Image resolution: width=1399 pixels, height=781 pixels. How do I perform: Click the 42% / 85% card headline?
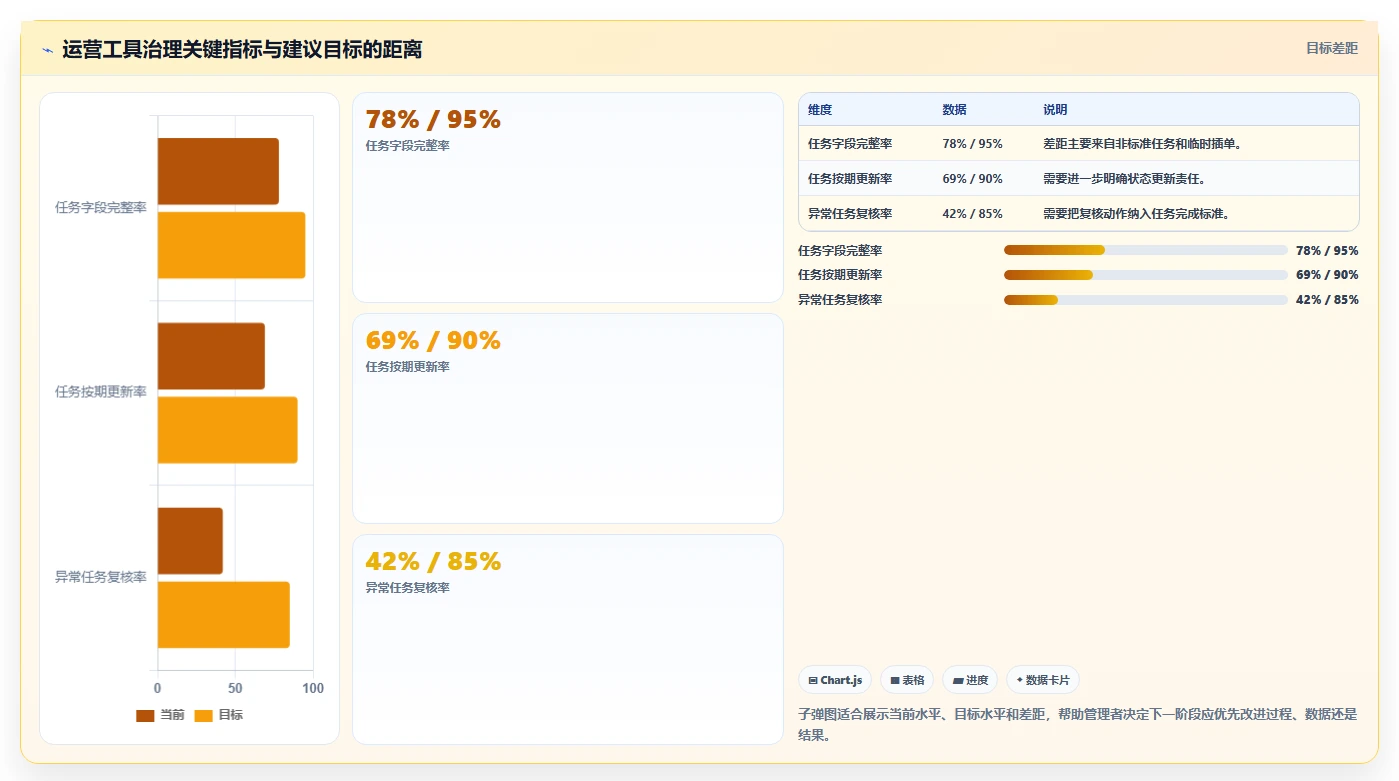[x=433, y=562]
